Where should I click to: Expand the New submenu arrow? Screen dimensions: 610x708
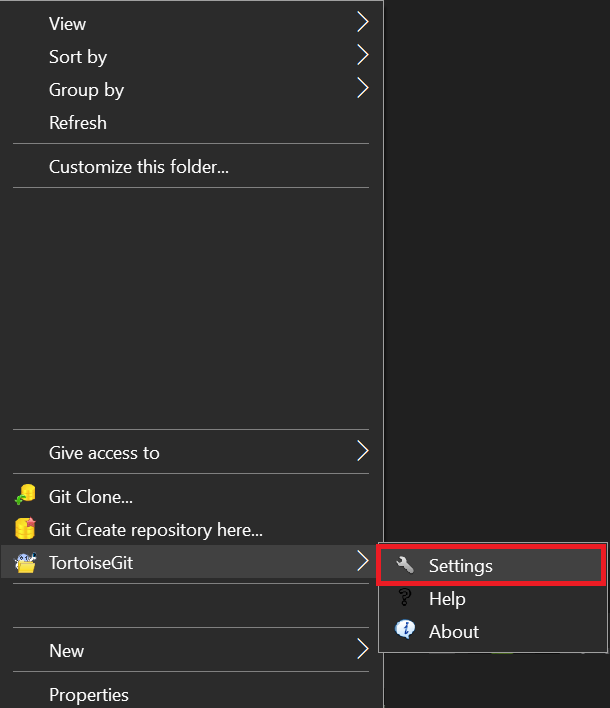[x=363, y=649]
